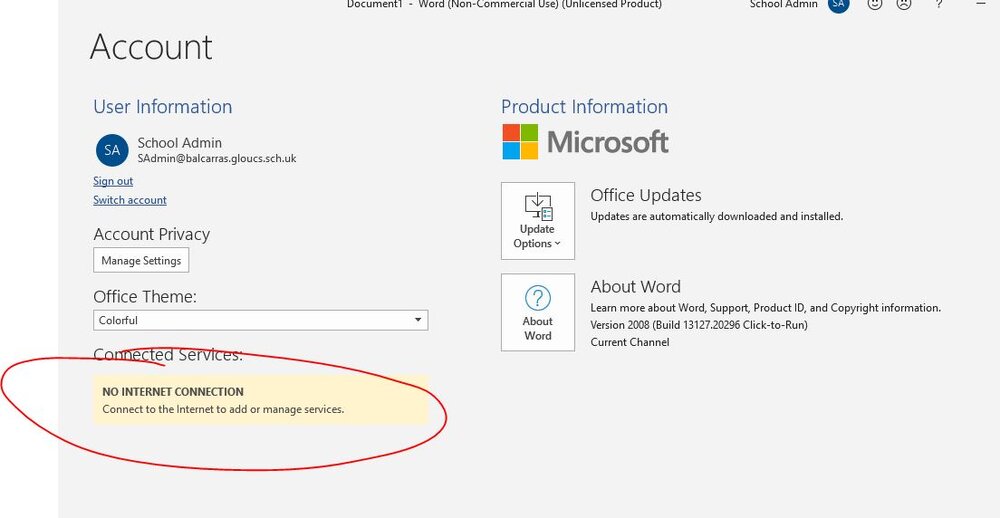Click the Current Channel text
This screenshot has width=1000, height=518.
click(629, 342)
